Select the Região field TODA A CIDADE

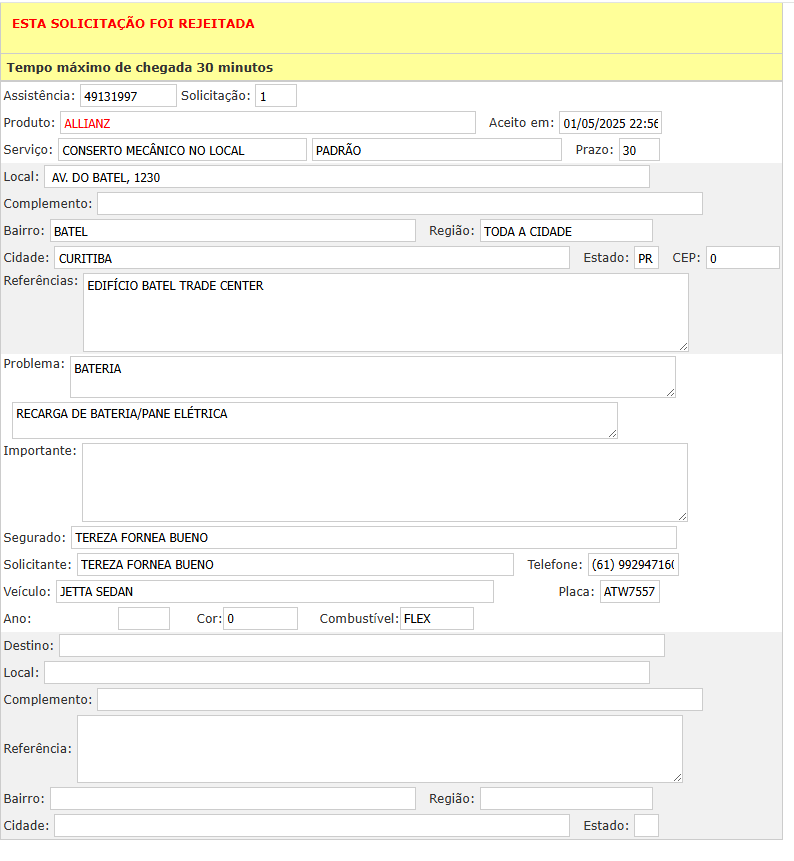tap(565, 231)
